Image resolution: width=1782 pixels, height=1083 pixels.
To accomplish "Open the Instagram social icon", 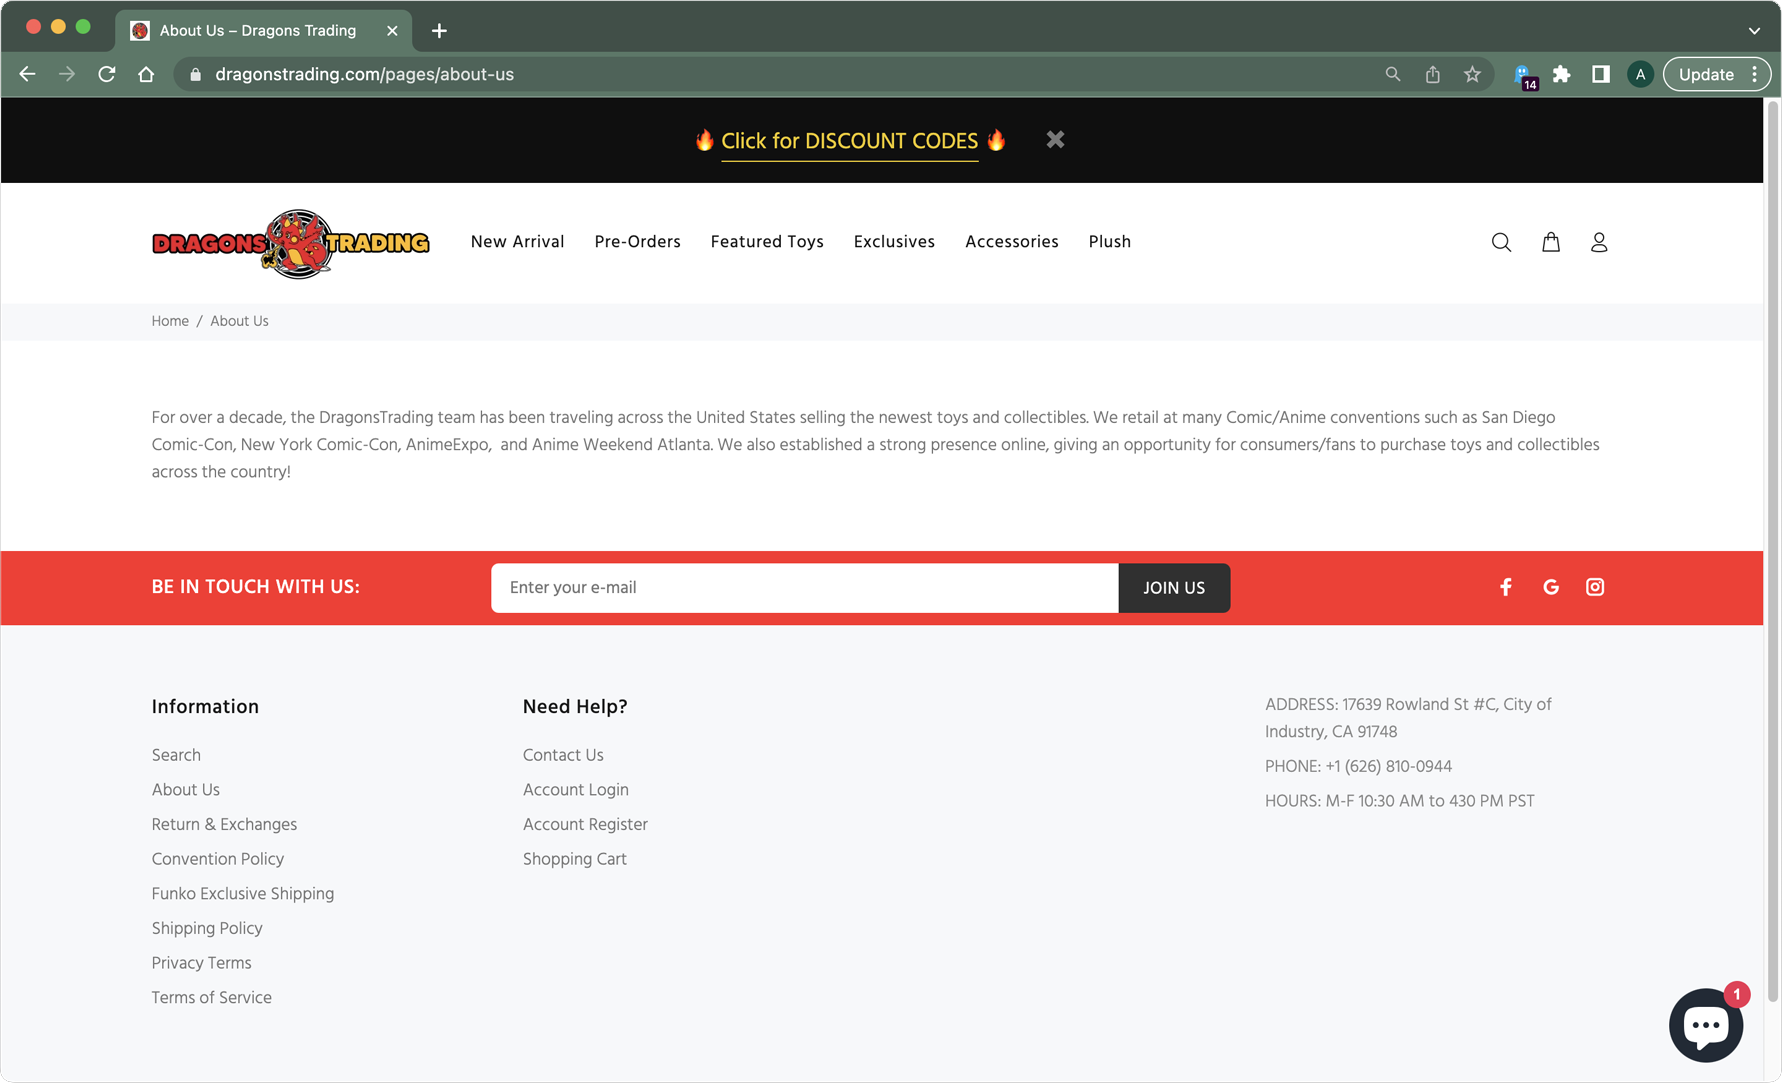I will 1595,587.
